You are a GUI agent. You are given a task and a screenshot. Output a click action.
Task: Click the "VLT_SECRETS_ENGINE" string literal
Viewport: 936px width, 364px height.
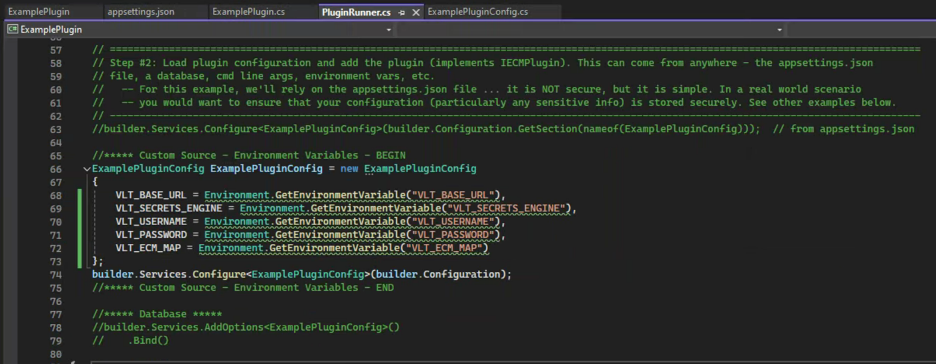tap(507, 208)
